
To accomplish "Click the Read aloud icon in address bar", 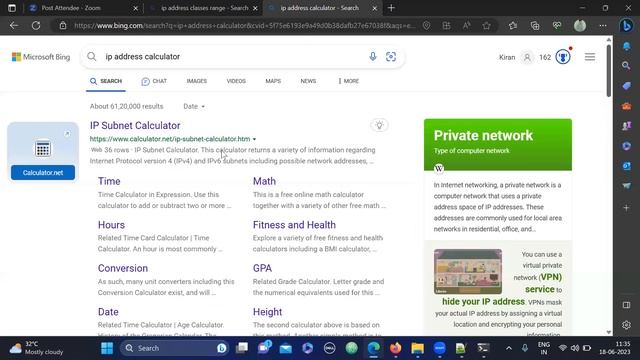I will point(466,25).
